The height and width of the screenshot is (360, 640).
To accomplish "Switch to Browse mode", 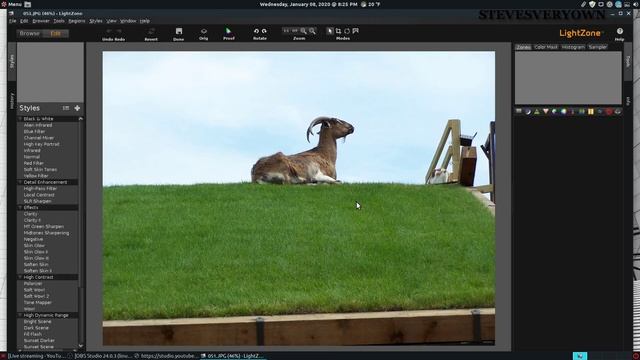I will 30,33.
